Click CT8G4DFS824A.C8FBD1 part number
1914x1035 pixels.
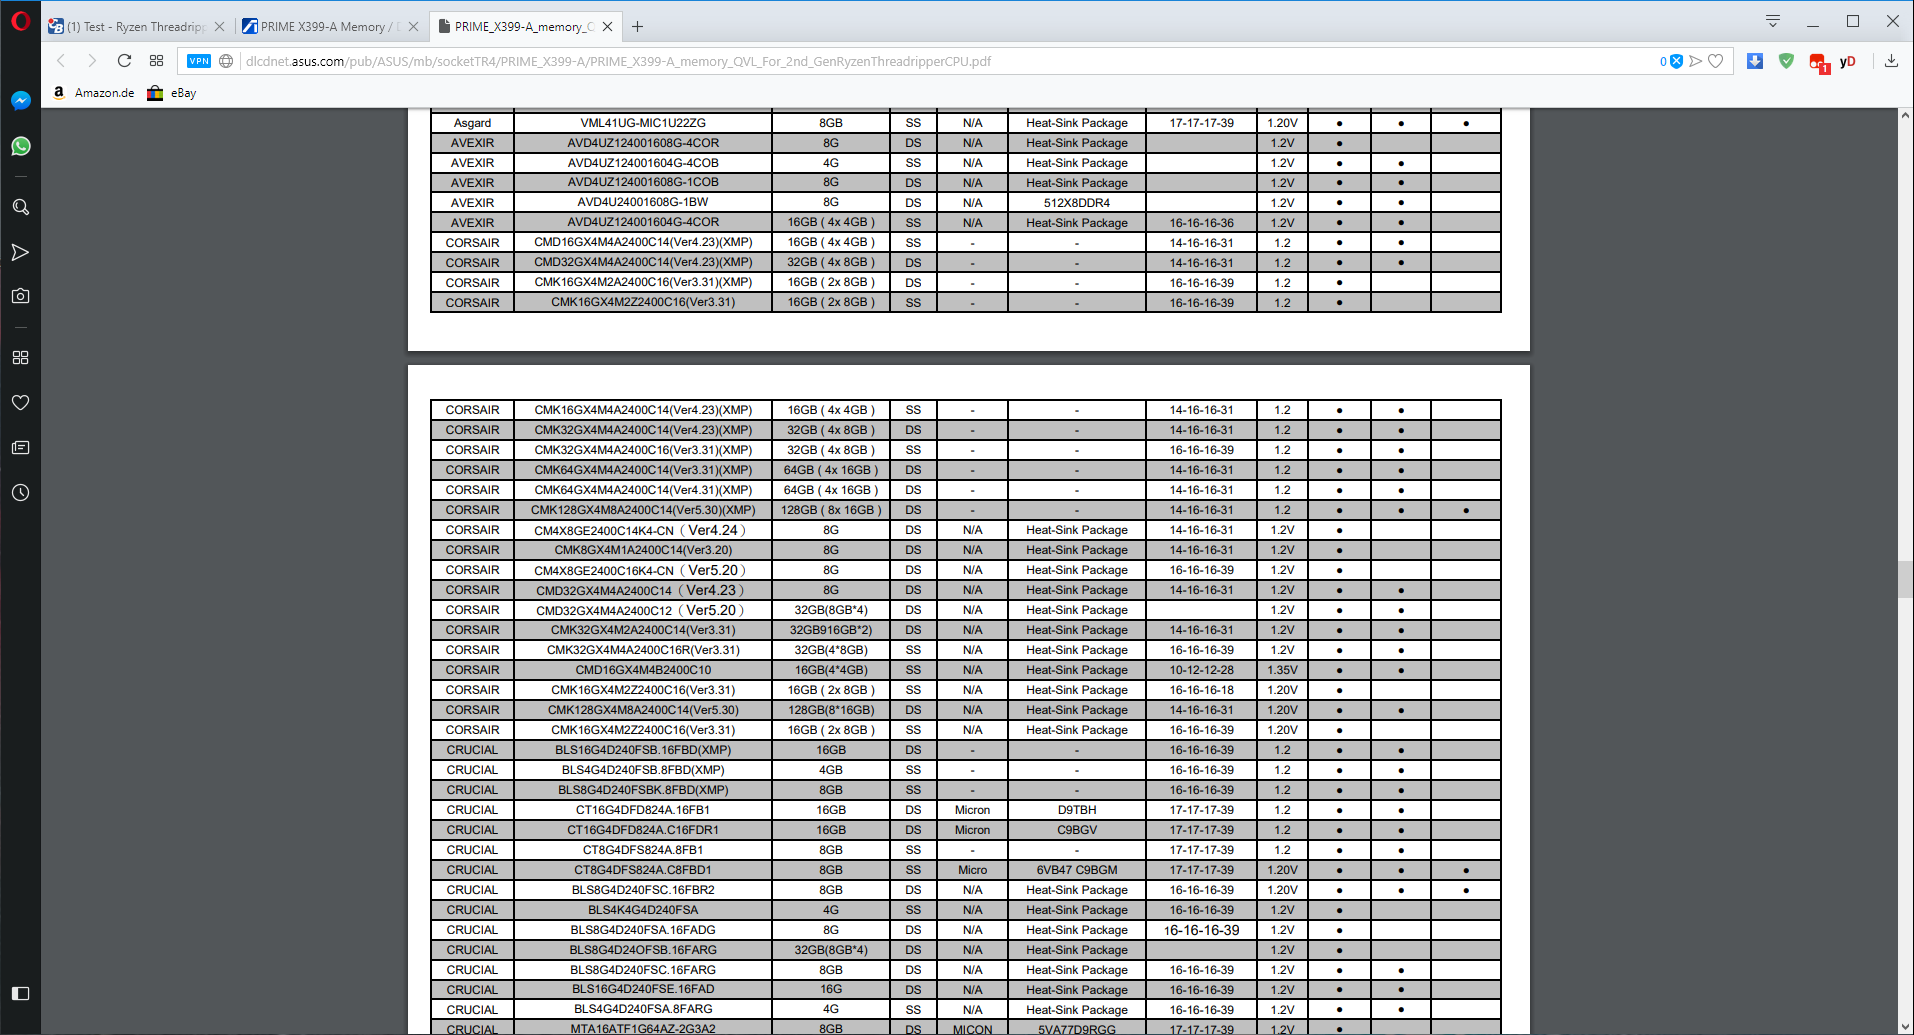coord(643,870)
